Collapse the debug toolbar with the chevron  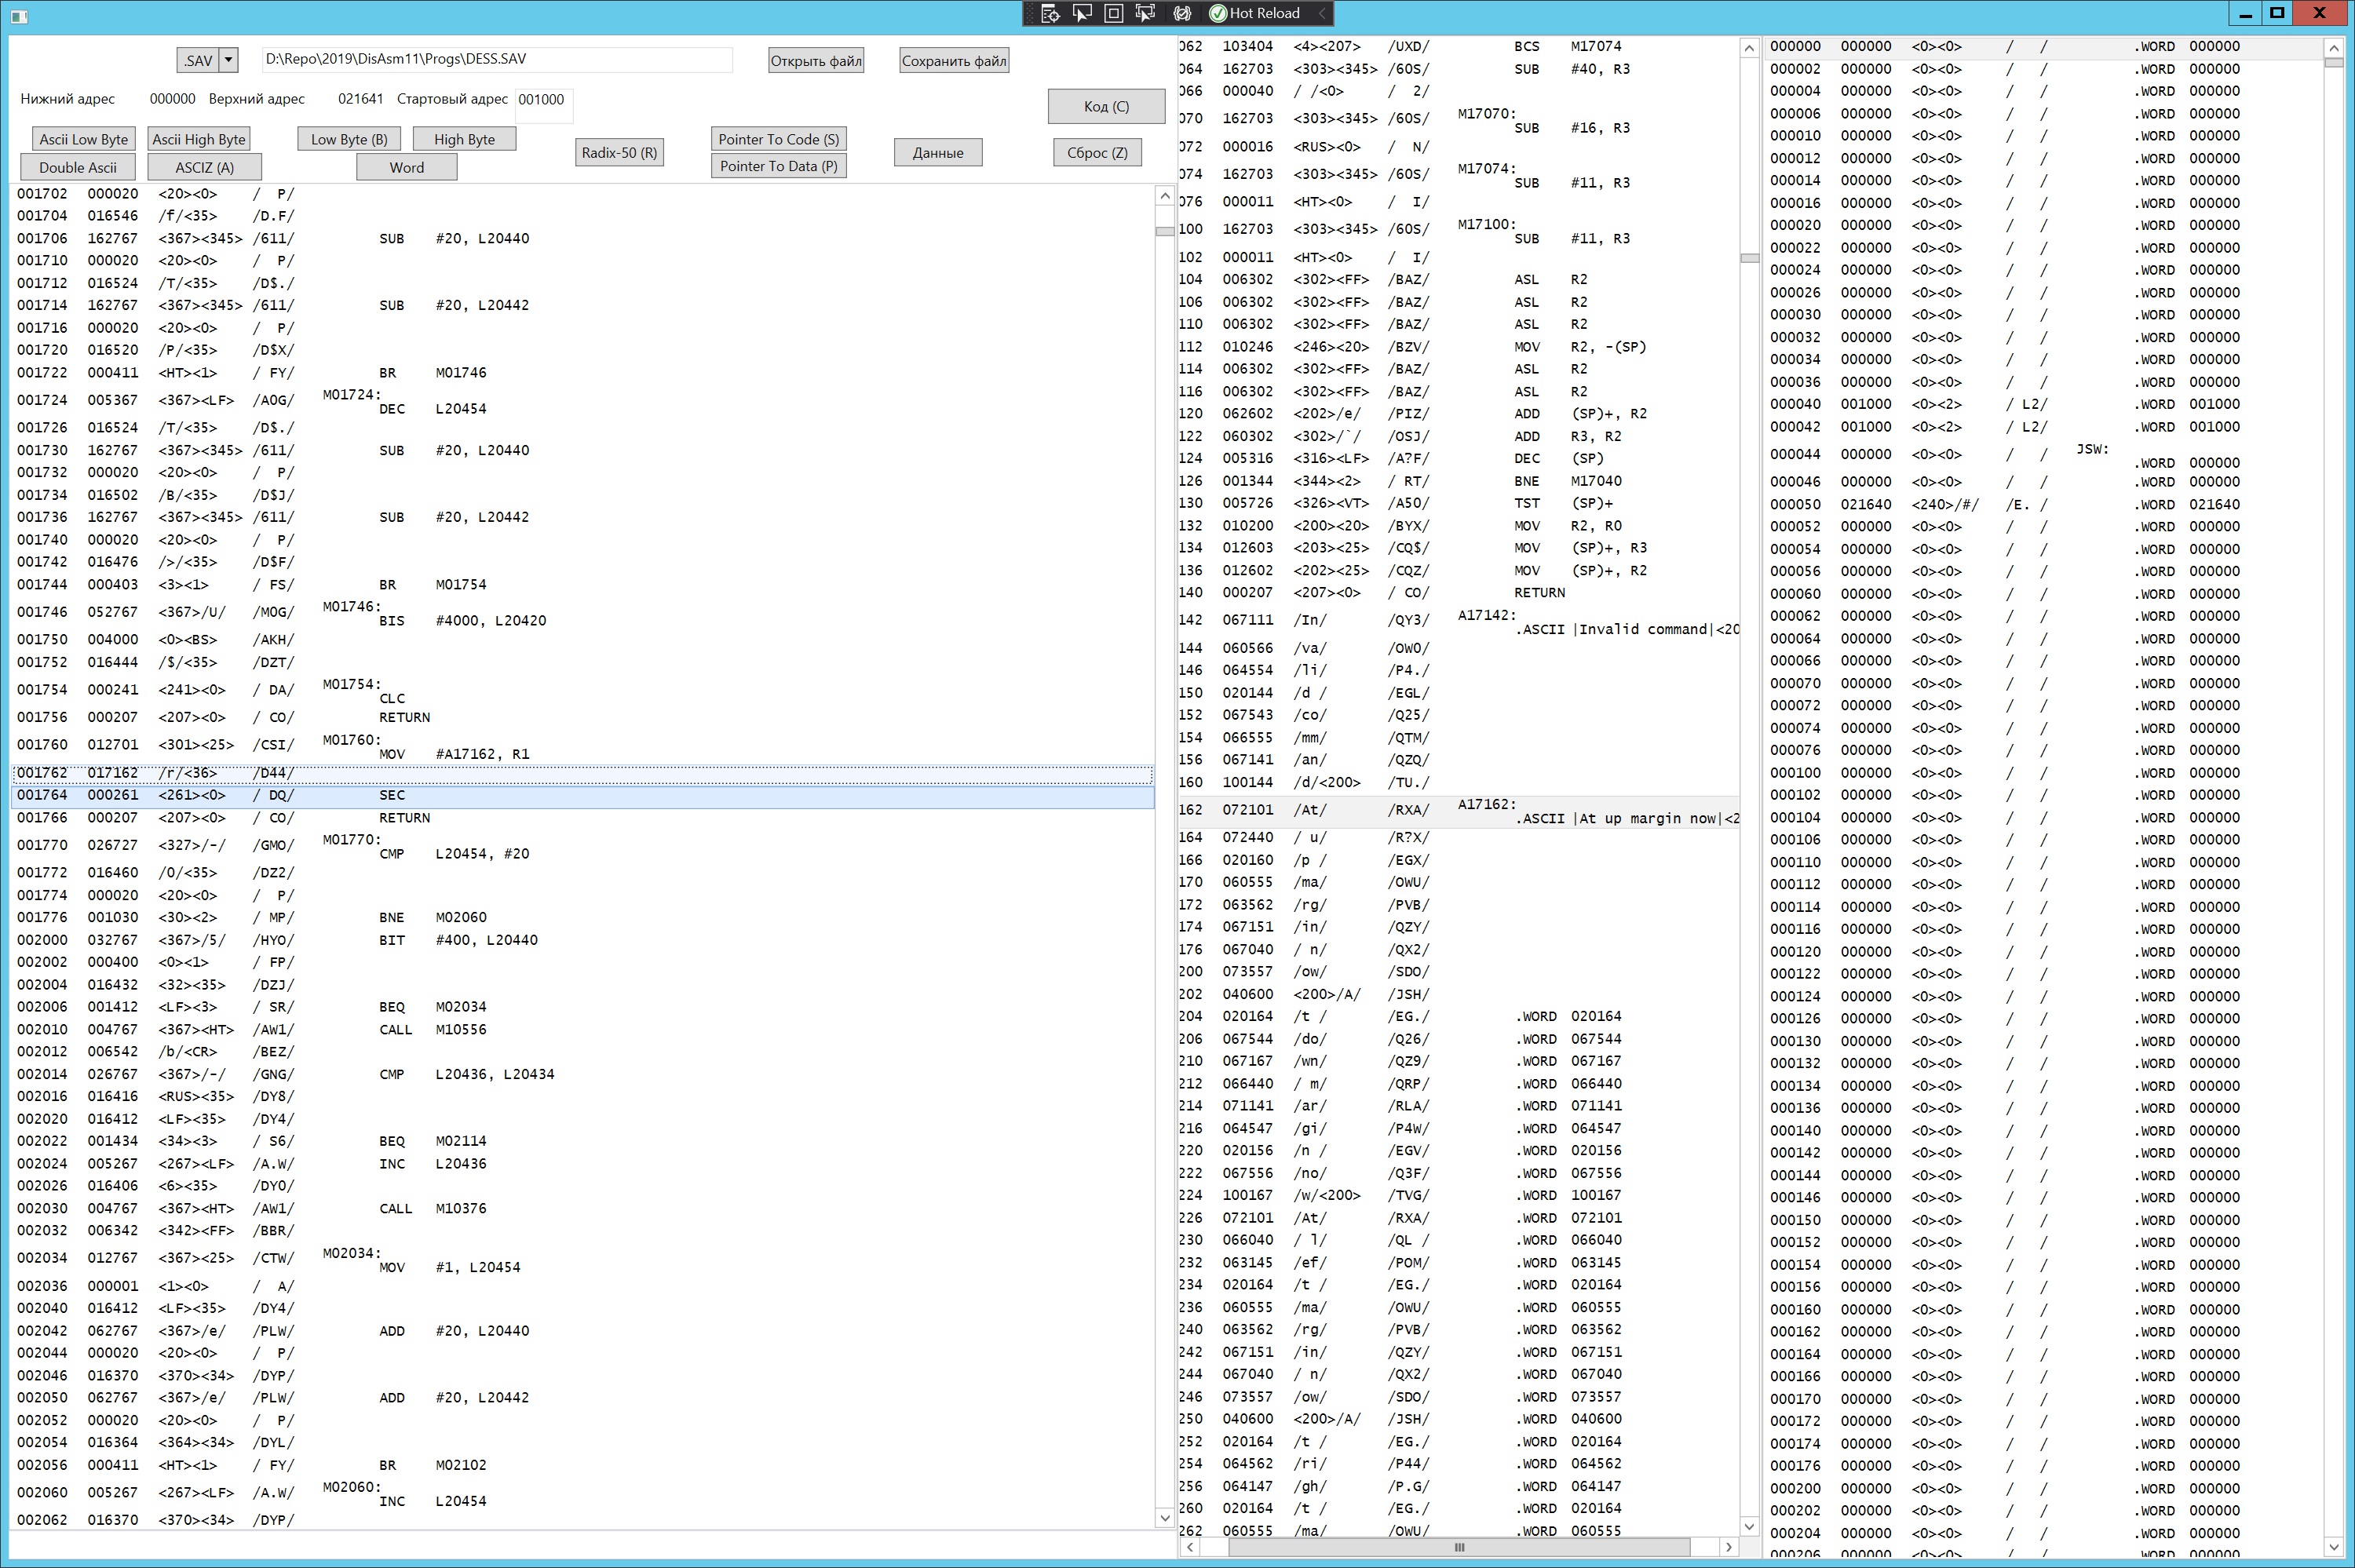coord(1322,13)
